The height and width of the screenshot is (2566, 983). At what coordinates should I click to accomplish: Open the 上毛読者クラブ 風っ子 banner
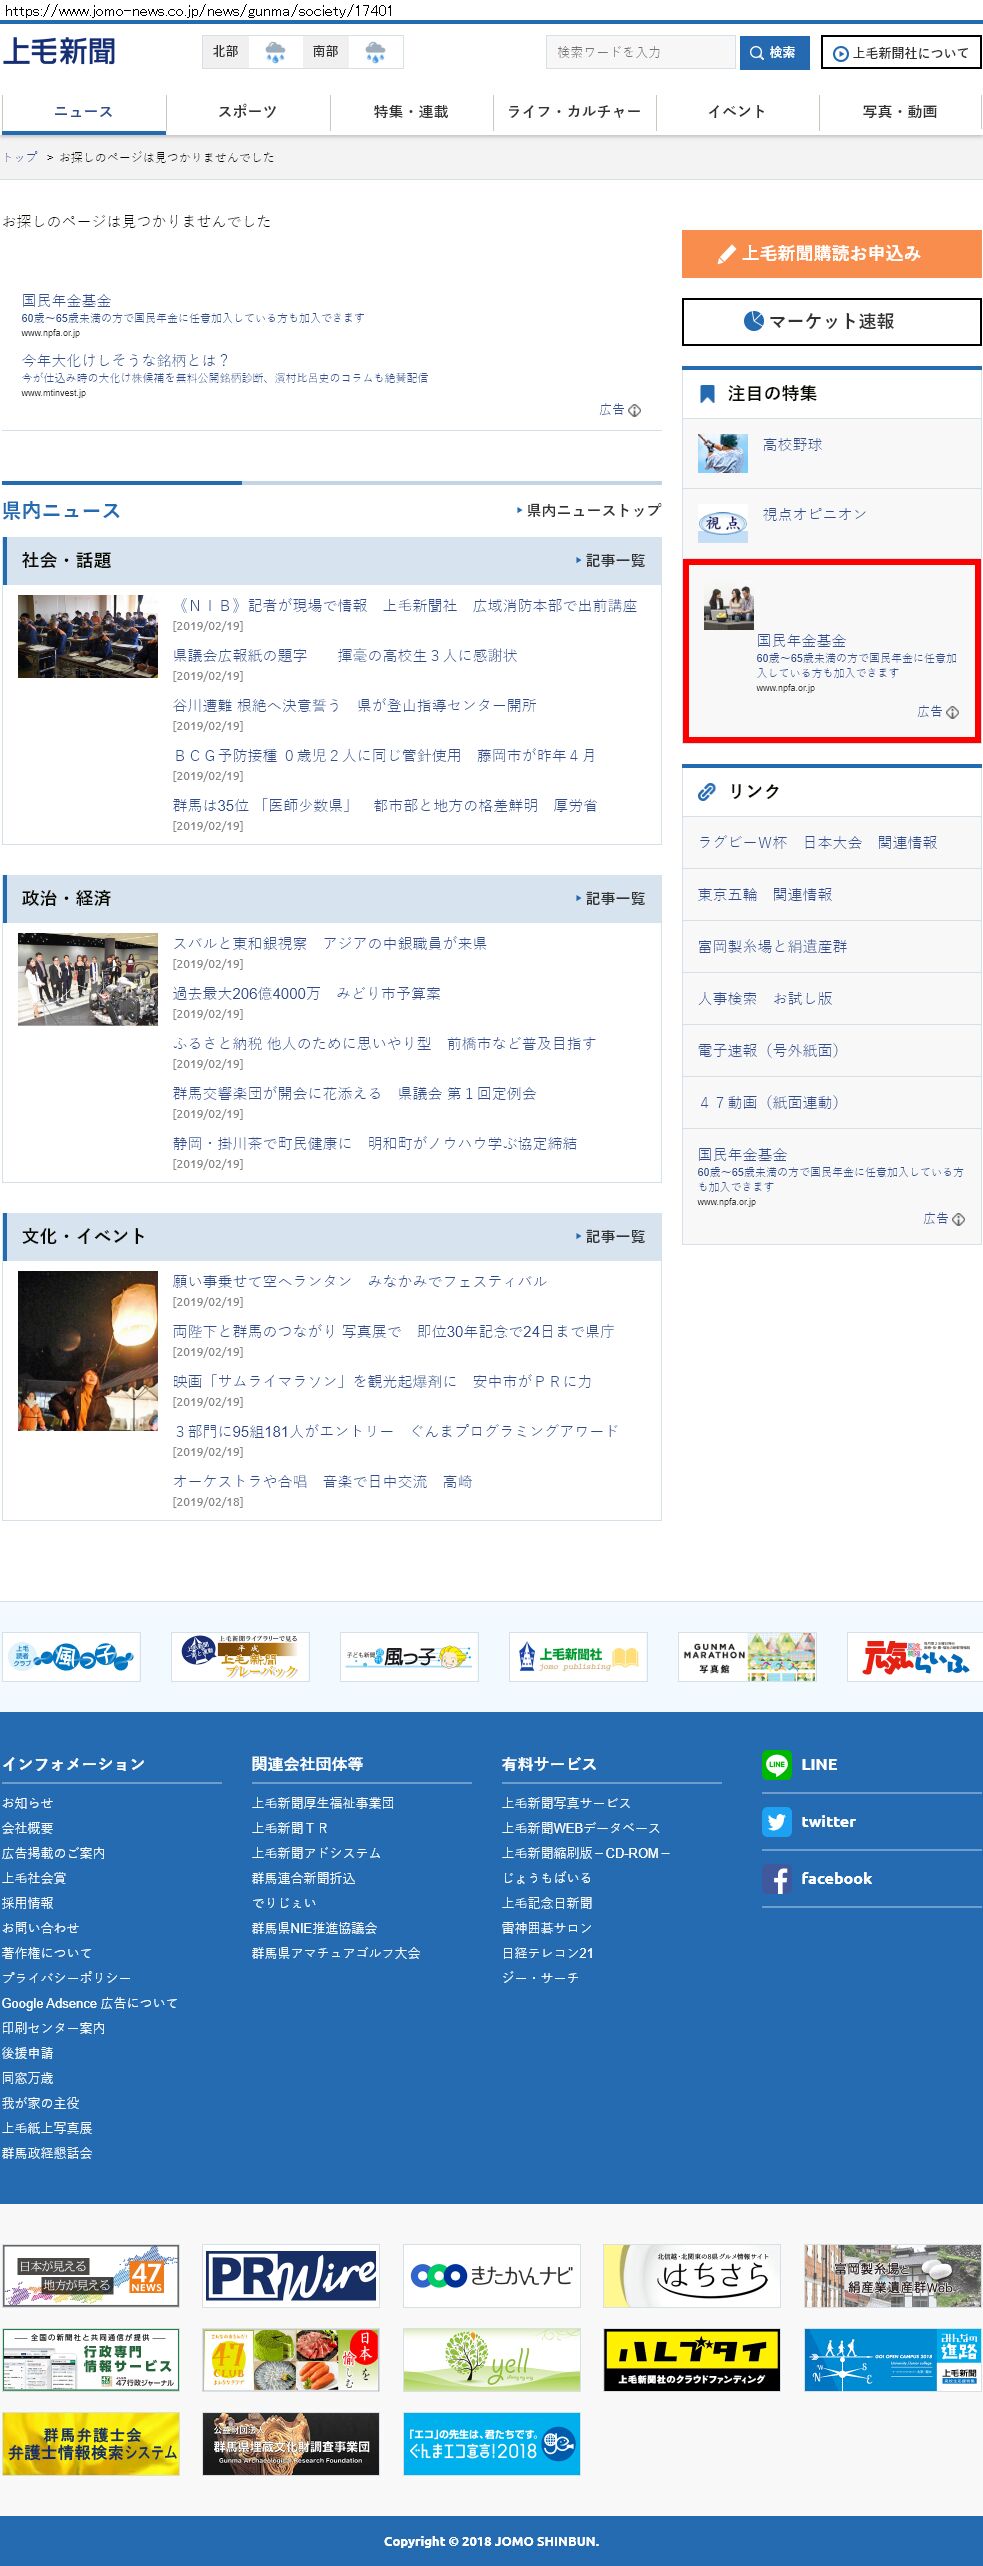[71, 1657]
